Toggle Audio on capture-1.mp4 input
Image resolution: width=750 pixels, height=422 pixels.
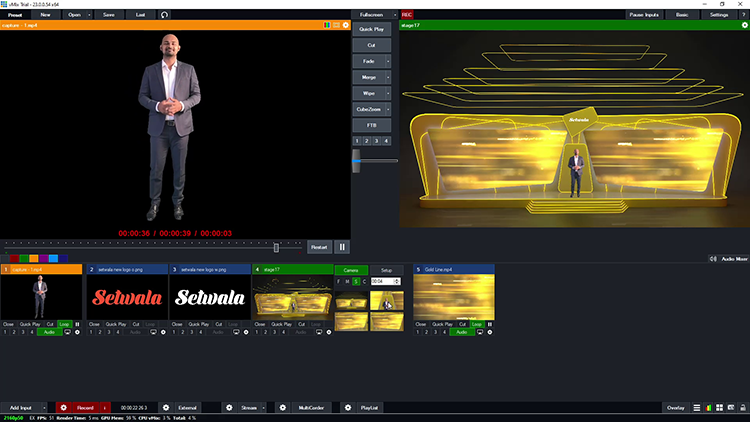[48, 332]
